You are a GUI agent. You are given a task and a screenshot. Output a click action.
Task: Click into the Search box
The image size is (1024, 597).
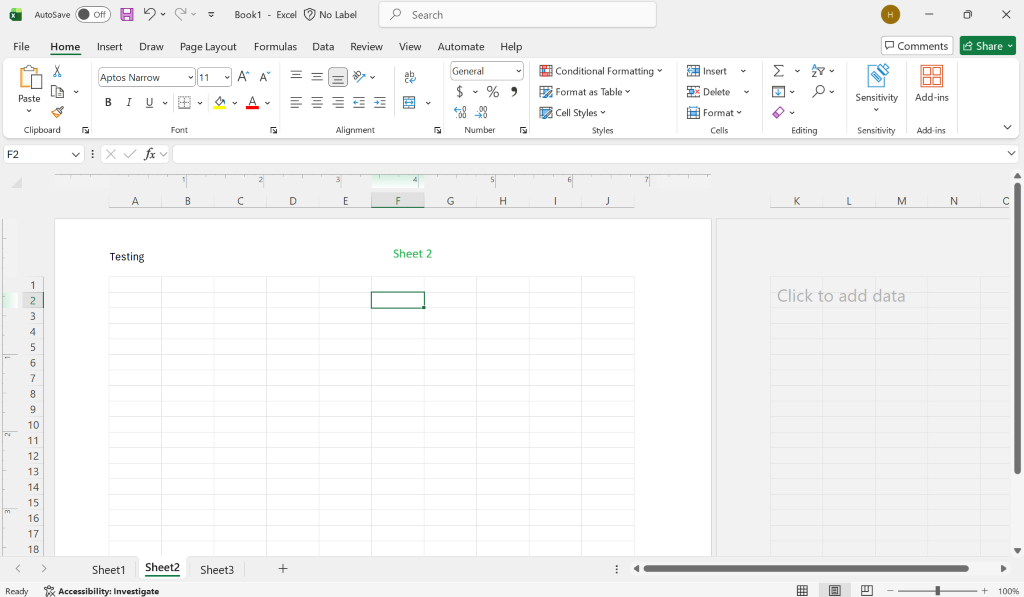[x=517, y=14]
